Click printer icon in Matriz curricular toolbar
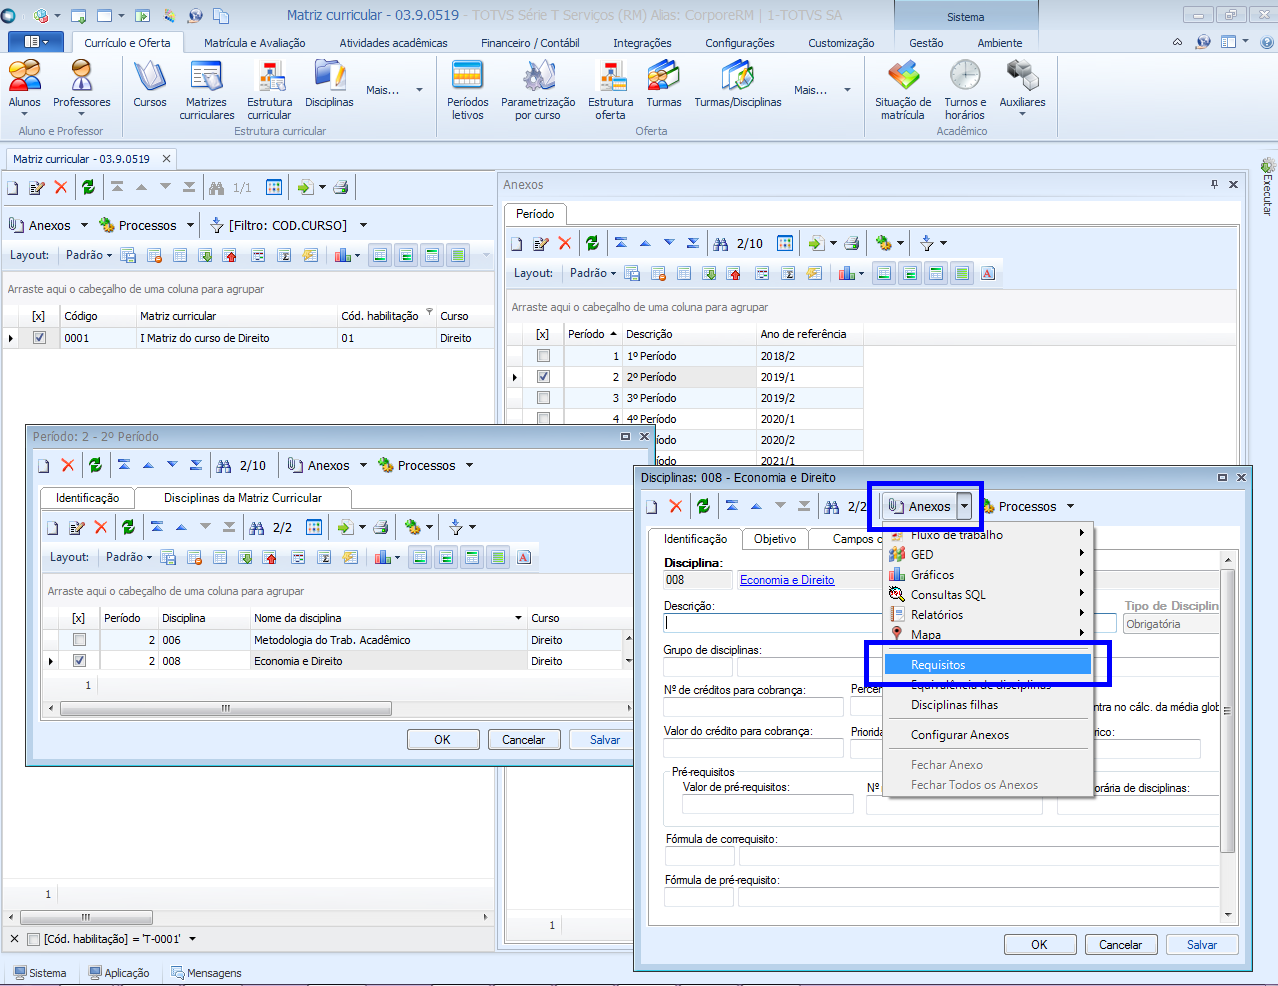The height and width of the screenshot is (986, 1278). (340, 187)
